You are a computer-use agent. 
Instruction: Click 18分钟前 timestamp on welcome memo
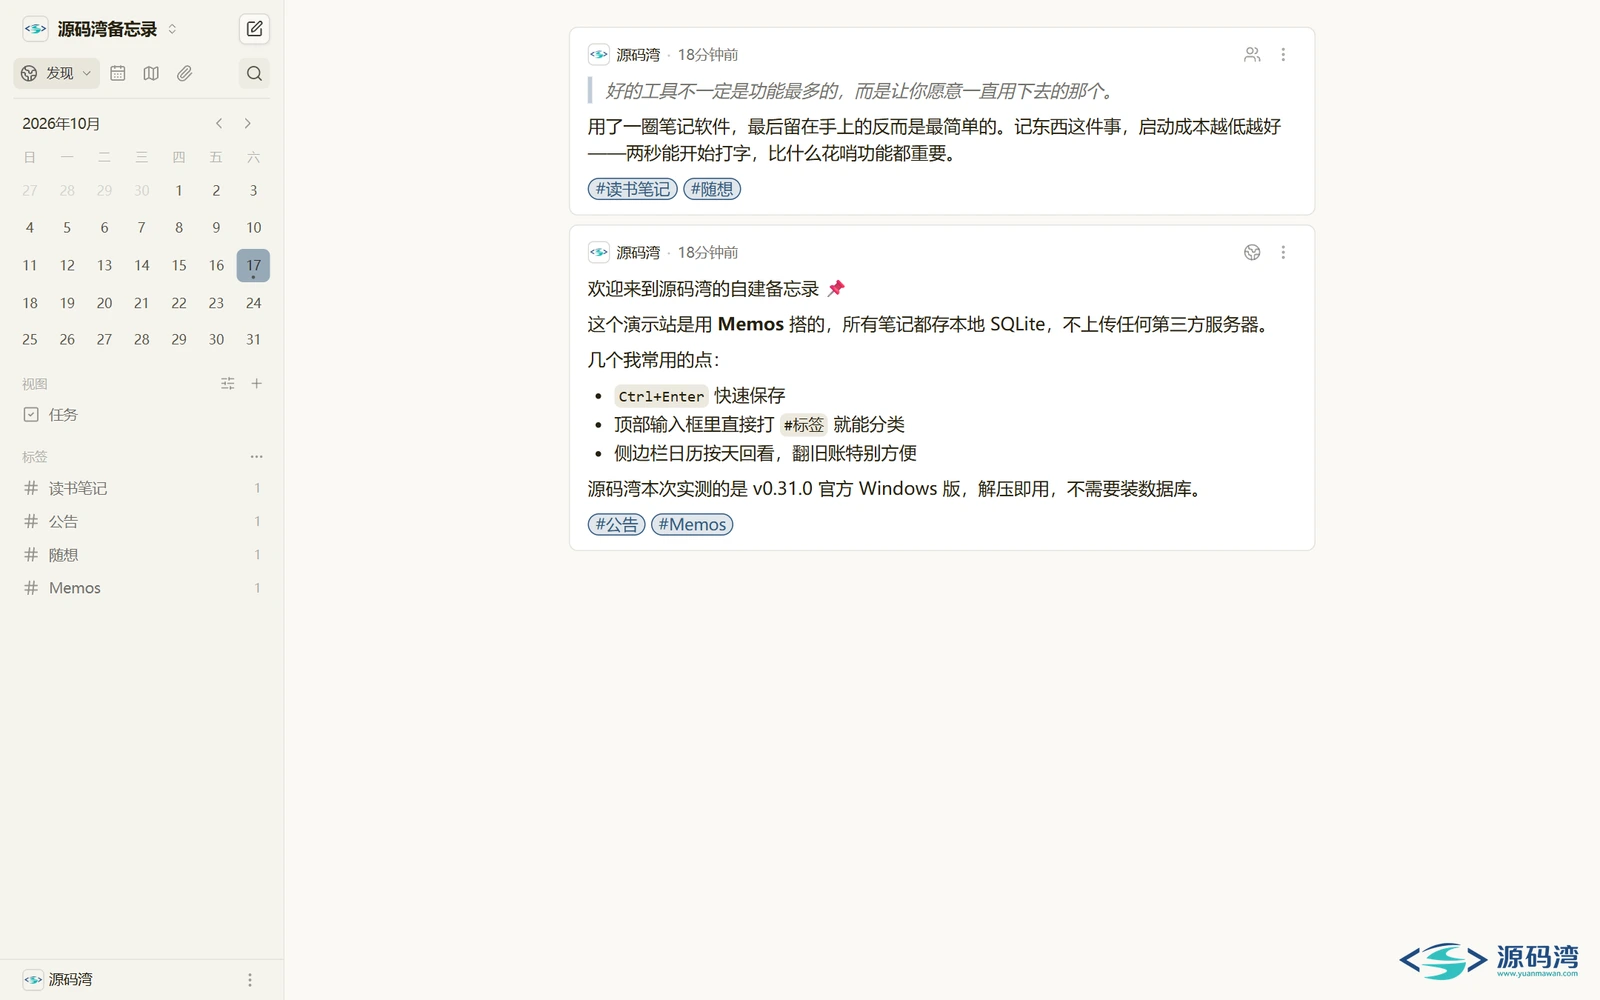(x=708, y=253)
